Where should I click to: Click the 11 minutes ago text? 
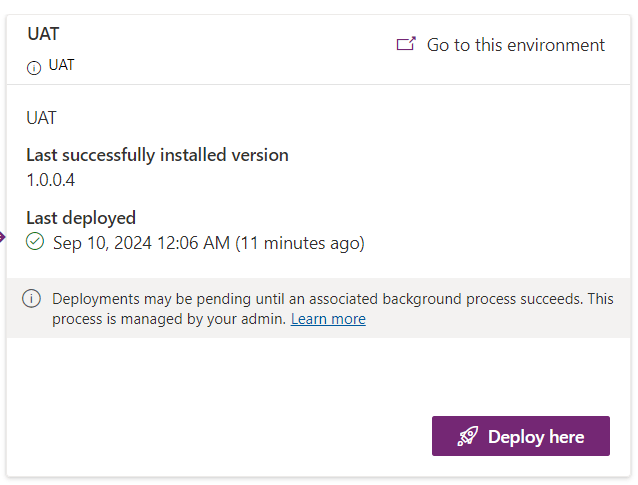[300, 242]
